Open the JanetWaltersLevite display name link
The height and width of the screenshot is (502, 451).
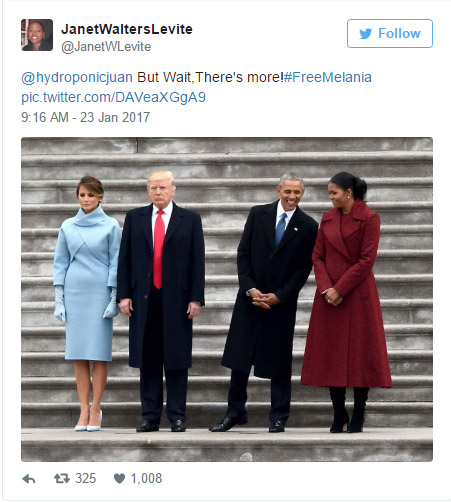[x=127, y=29]
